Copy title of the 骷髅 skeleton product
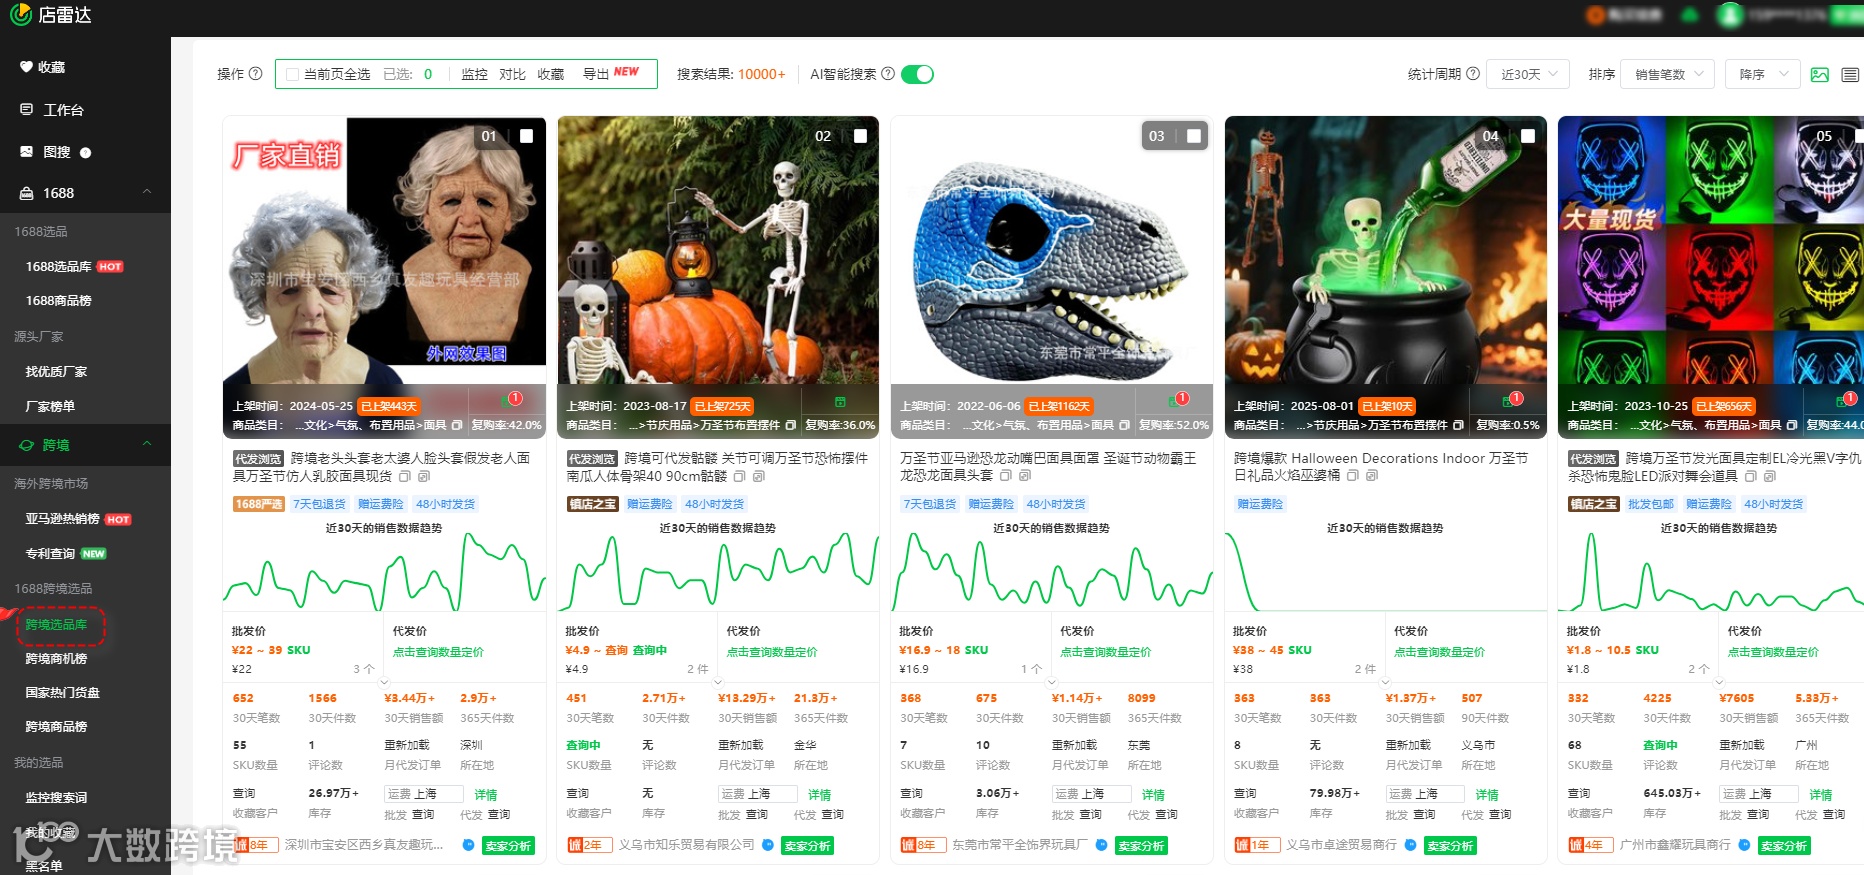Image resolution: width=1864 pixels, height=875 pixels. (740, 476)
